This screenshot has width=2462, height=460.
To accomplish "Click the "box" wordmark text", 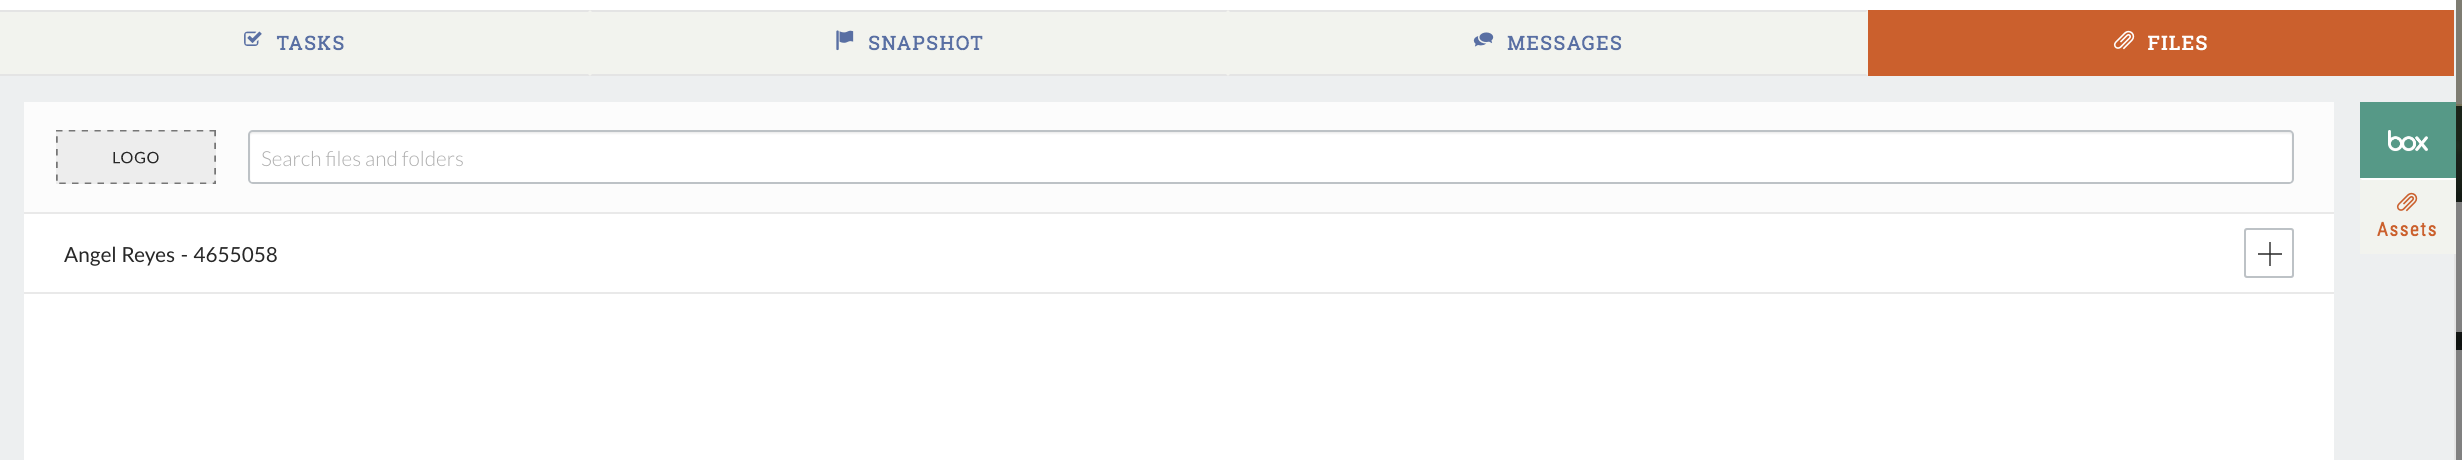I will click(2407, 142).
